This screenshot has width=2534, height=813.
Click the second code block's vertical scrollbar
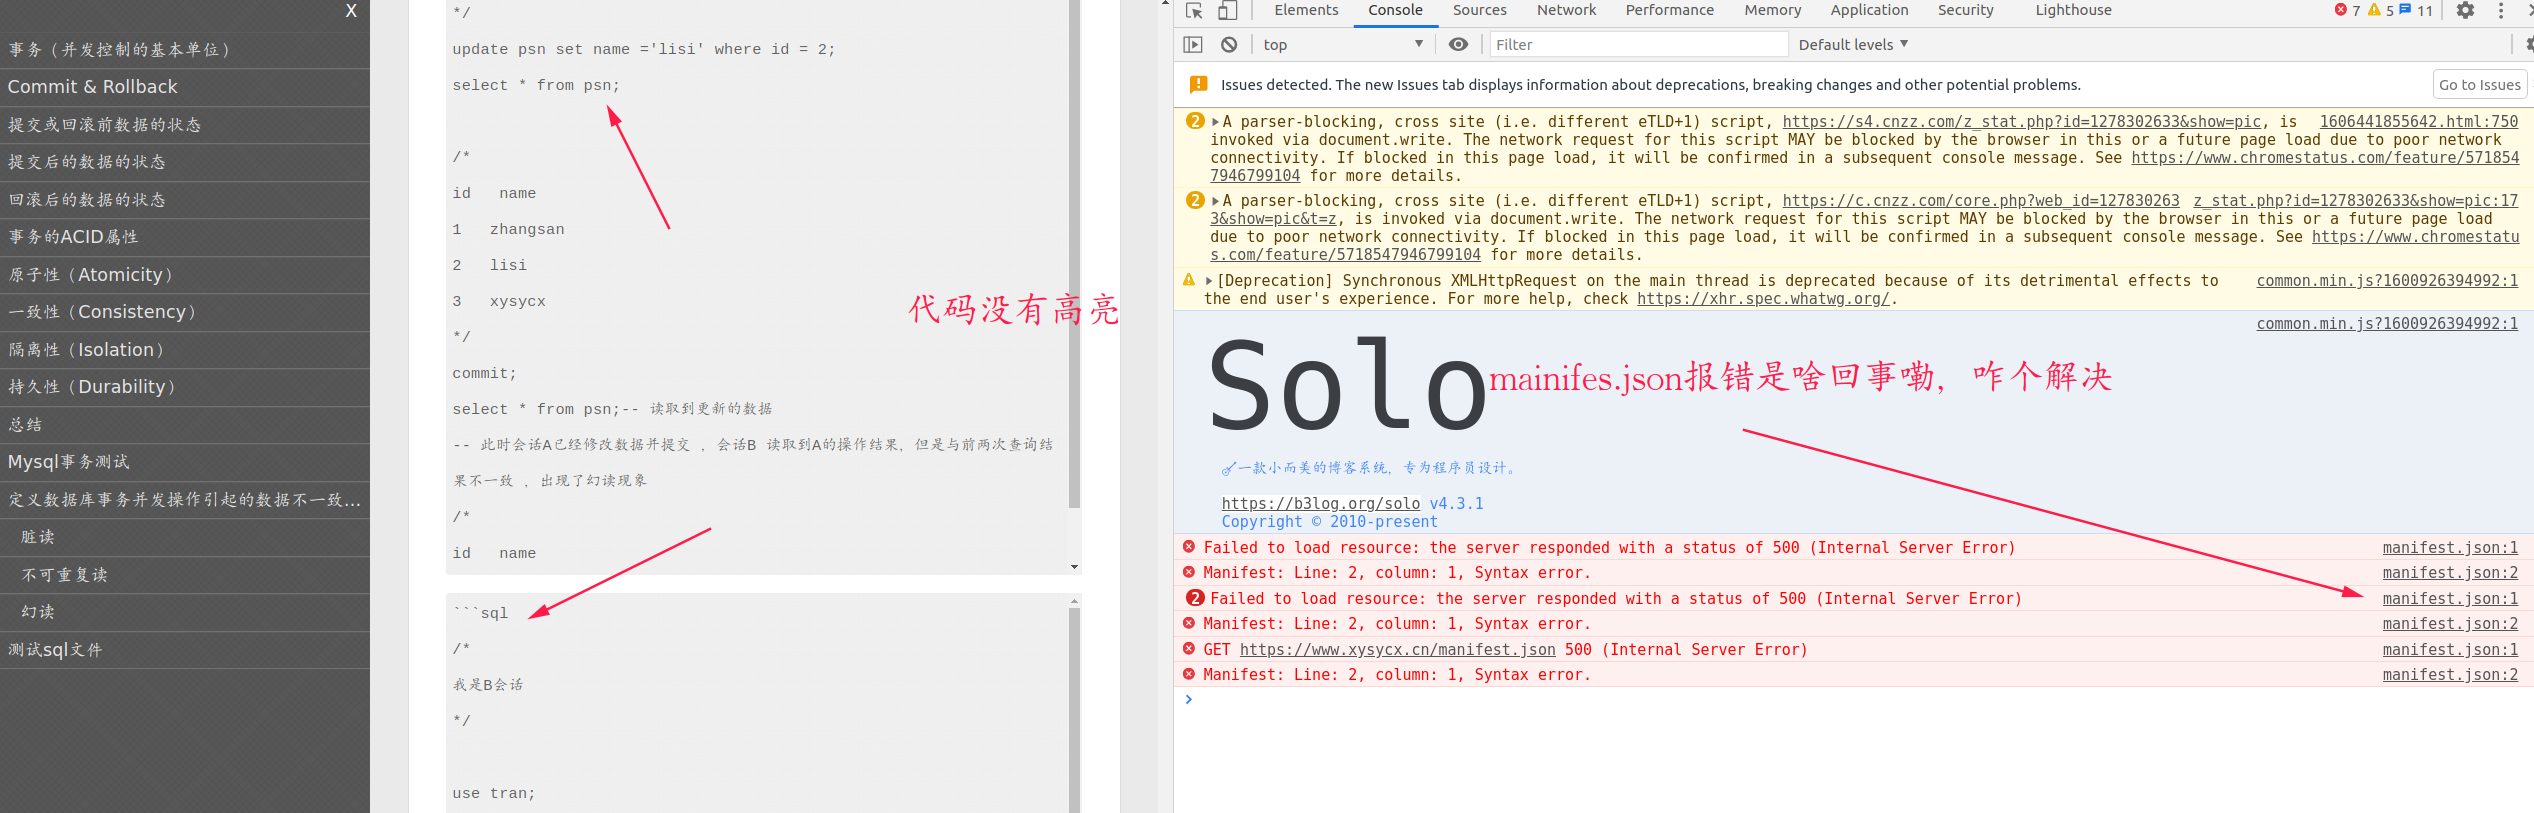[1074, 710]
